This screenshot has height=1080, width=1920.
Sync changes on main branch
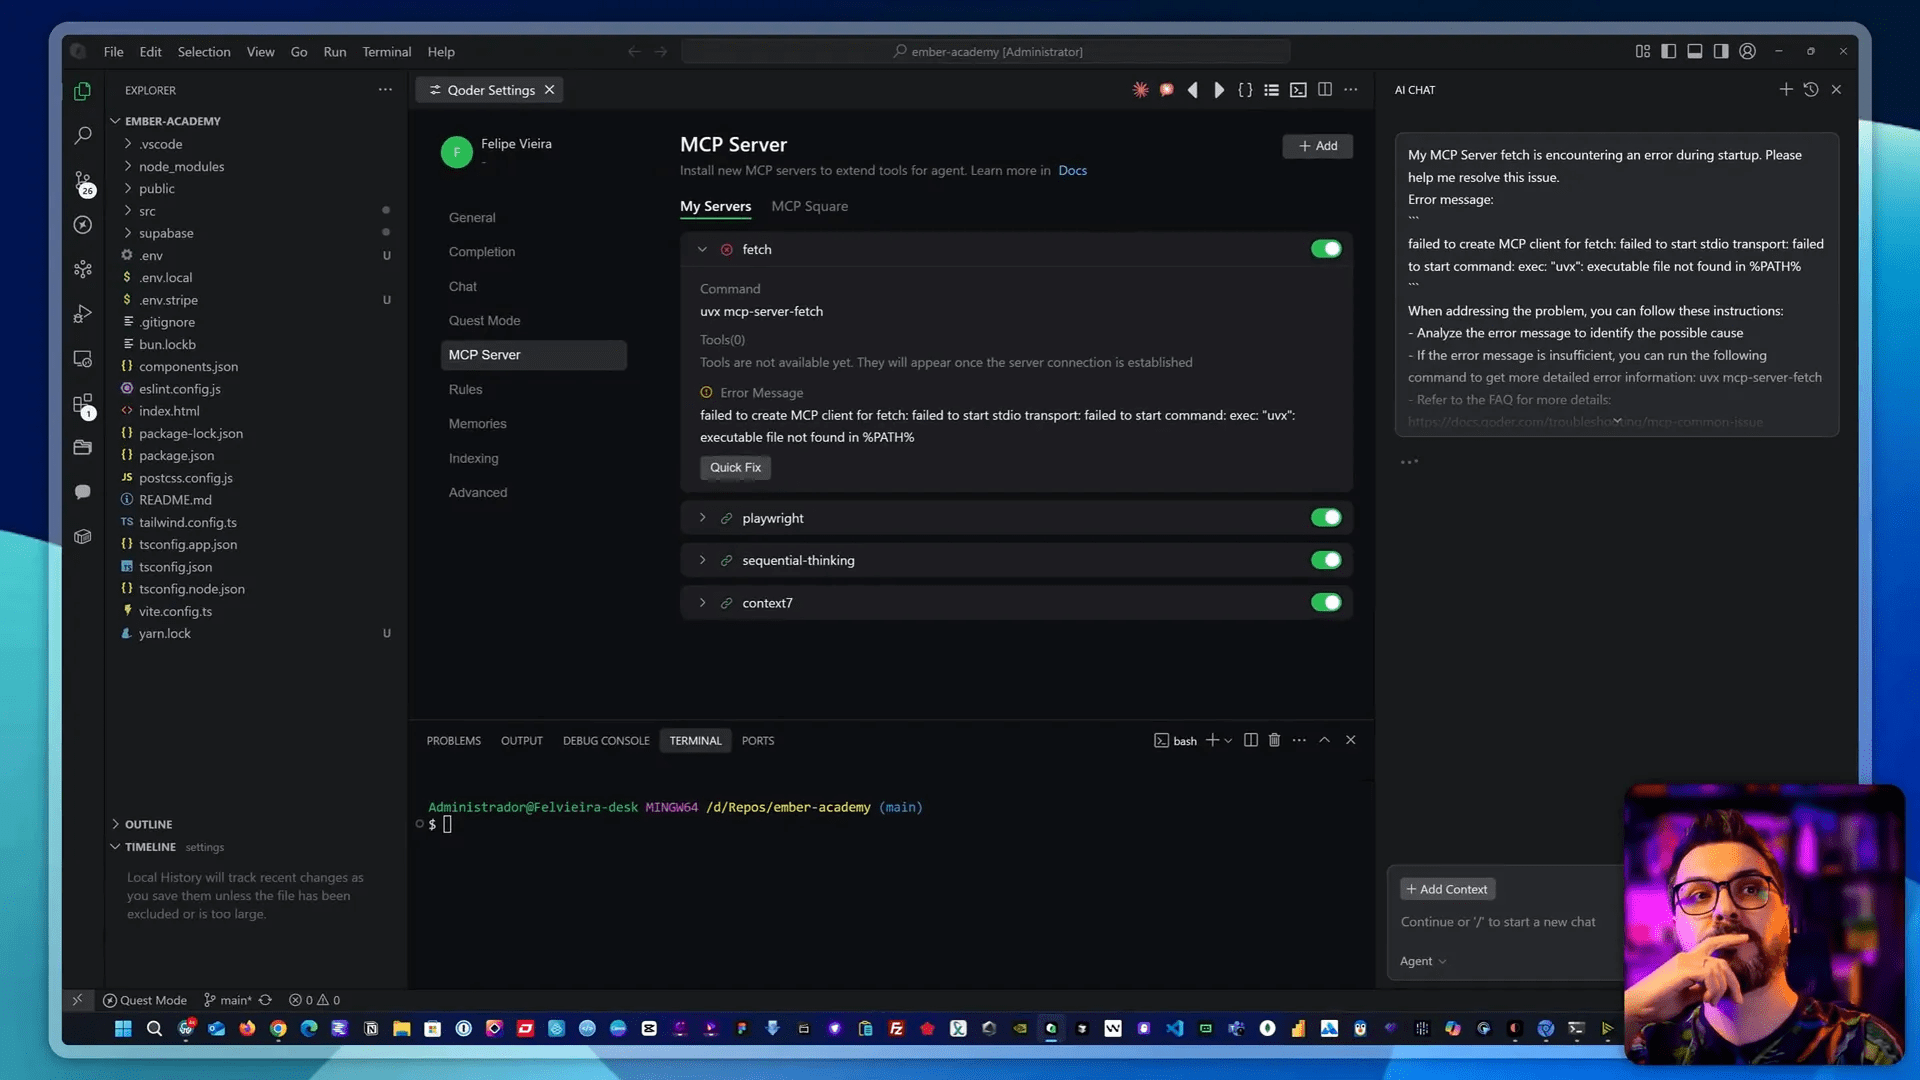(265, 1000)
